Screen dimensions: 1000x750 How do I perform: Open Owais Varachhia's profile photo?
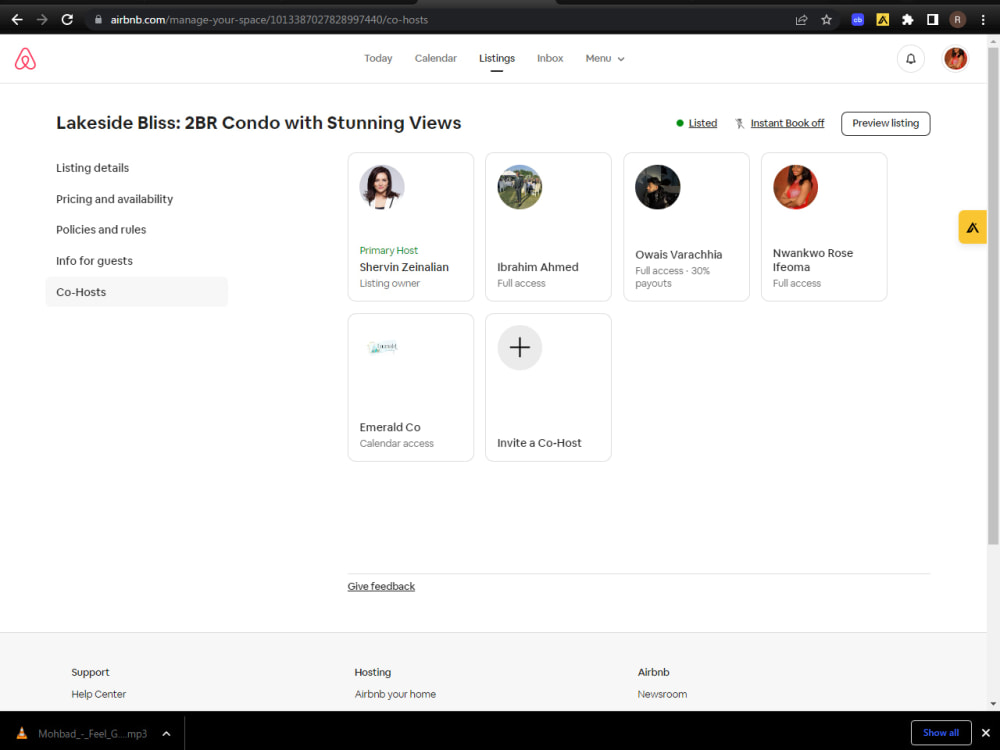pyautogui.click(x=658, y=187)
